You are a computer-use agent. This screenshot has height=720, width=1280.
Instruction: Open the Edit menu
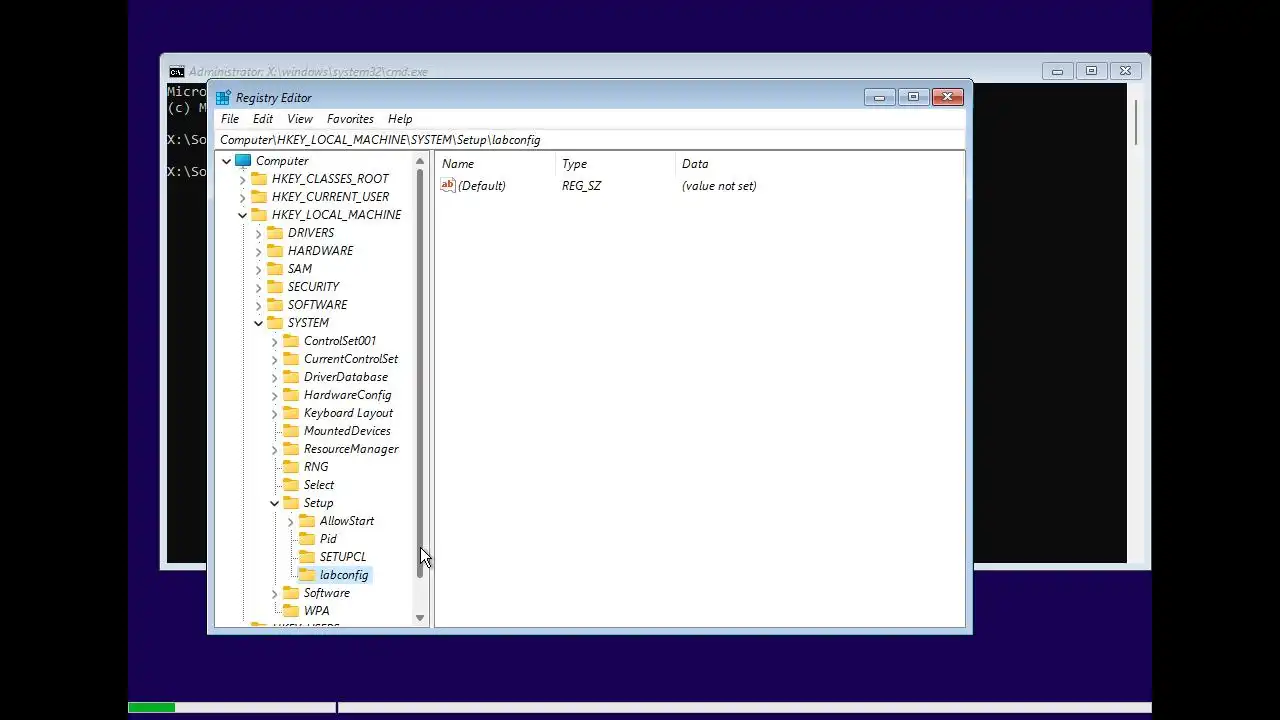[263, 119]
